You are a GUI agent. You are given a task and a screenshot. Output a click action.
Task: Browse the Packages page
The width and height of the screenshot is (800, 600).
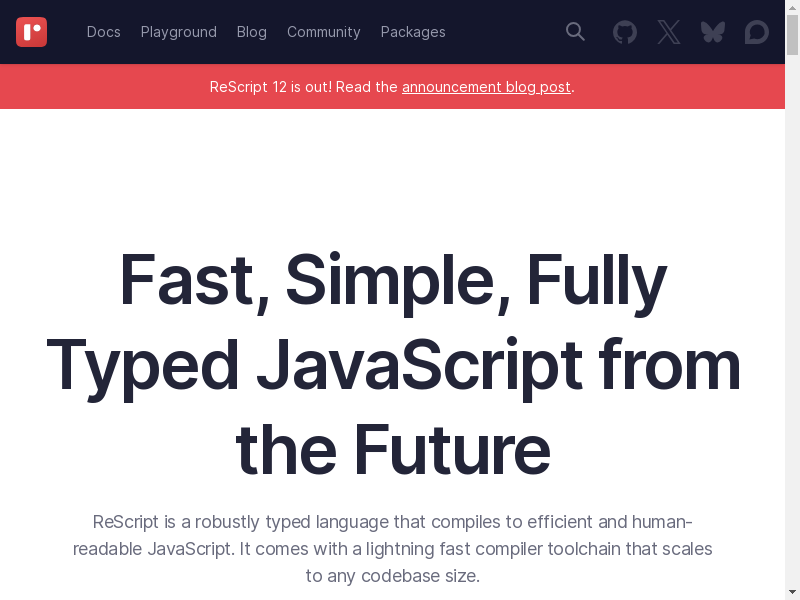413,32
